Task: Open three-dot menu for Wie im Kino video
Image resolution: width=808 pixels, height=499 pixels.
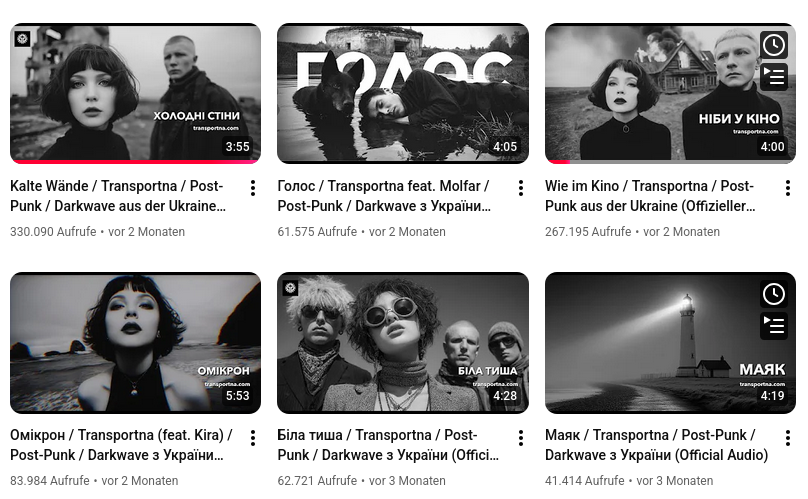Action: coord(788,188)
